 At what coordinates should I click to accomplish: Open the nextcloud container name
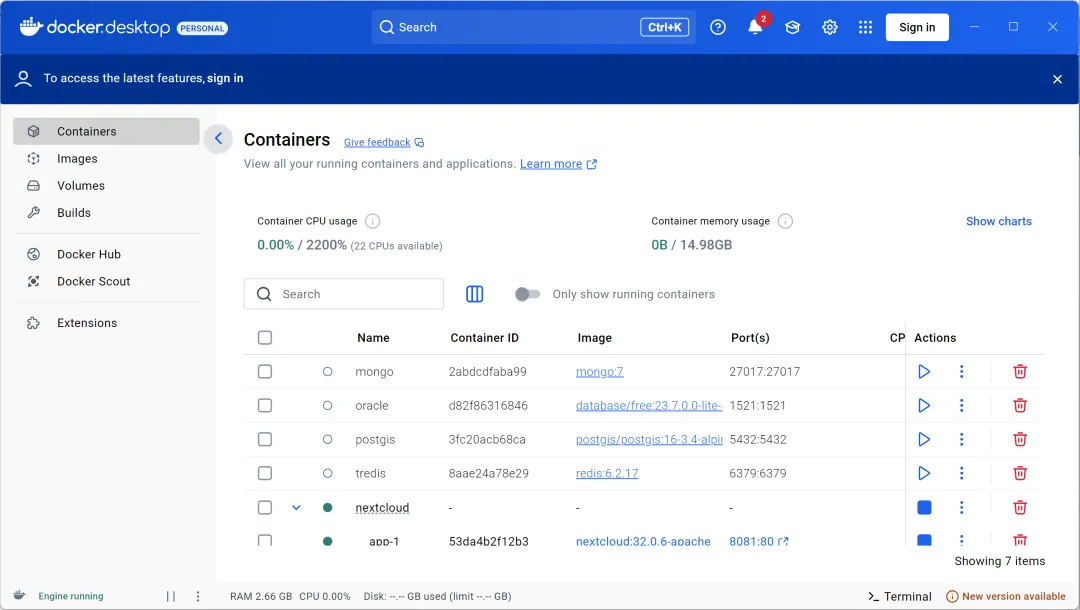[382, 507]
